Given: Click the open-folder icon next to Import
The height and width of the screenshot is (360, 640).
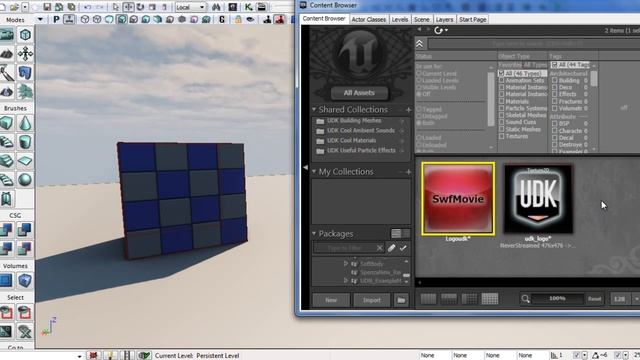Looking at the screenshot, I should tap(401, 300).
